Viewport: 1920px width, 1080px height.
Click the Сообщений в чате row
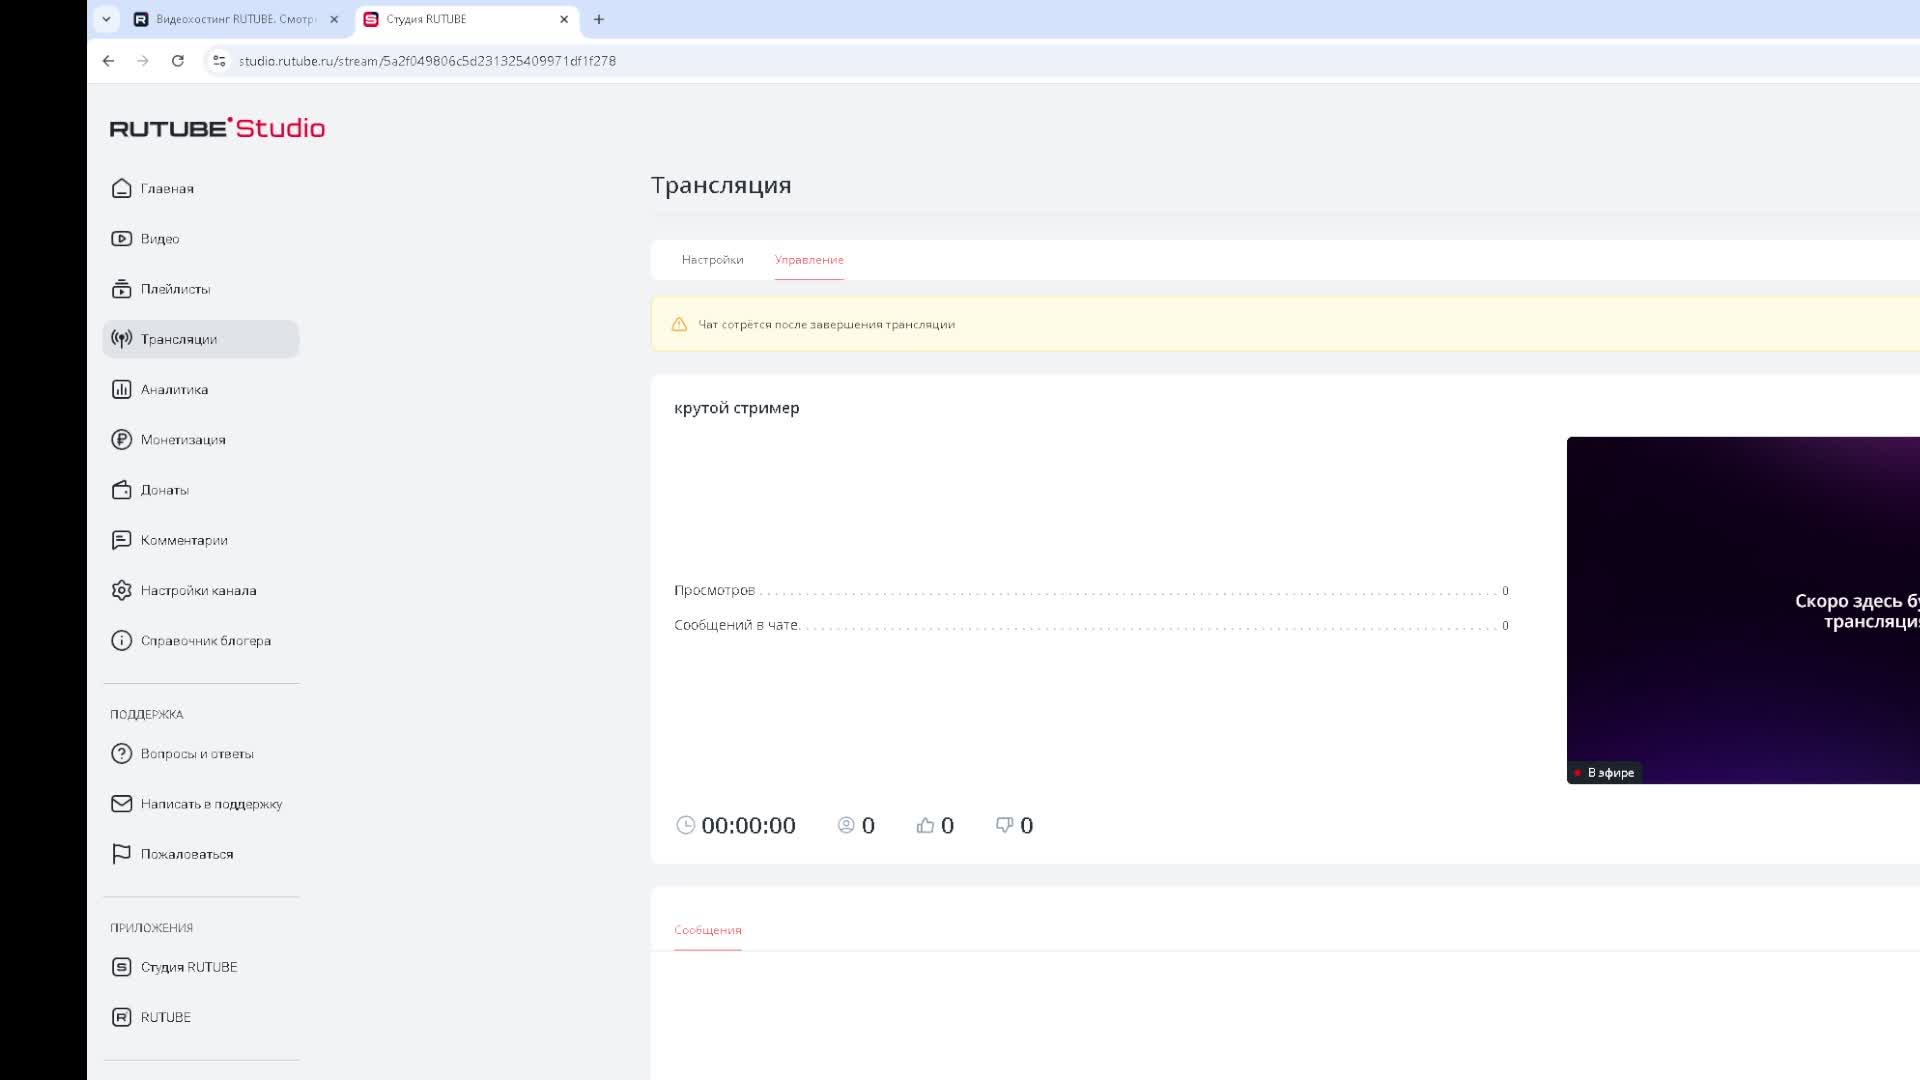pos(1091,625)
